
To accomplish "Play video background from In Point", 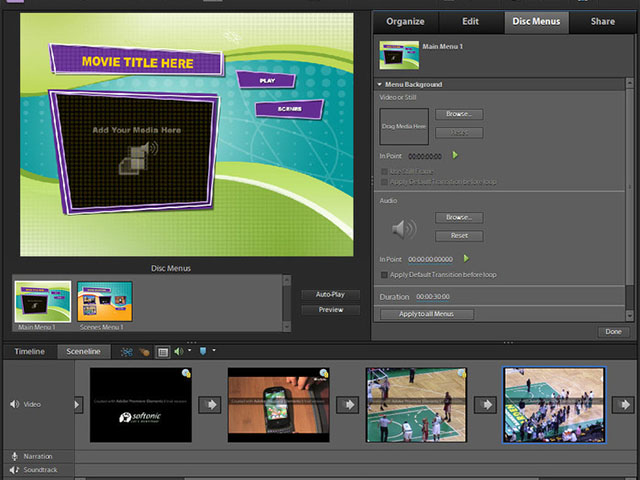I will [455, 155].
